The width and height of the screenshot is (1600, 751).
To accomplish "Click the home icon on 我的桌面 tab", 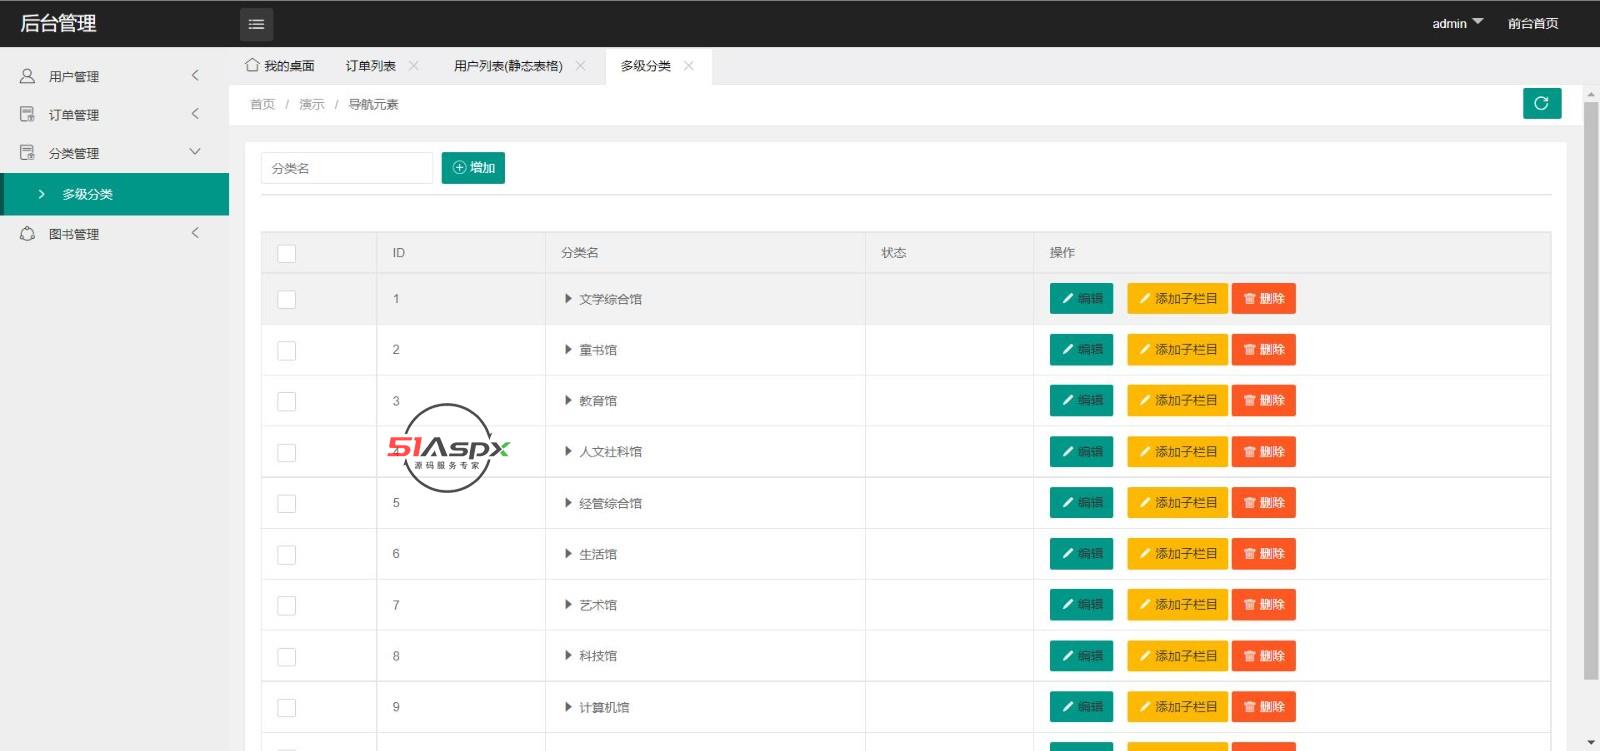I will click(252, 65).
